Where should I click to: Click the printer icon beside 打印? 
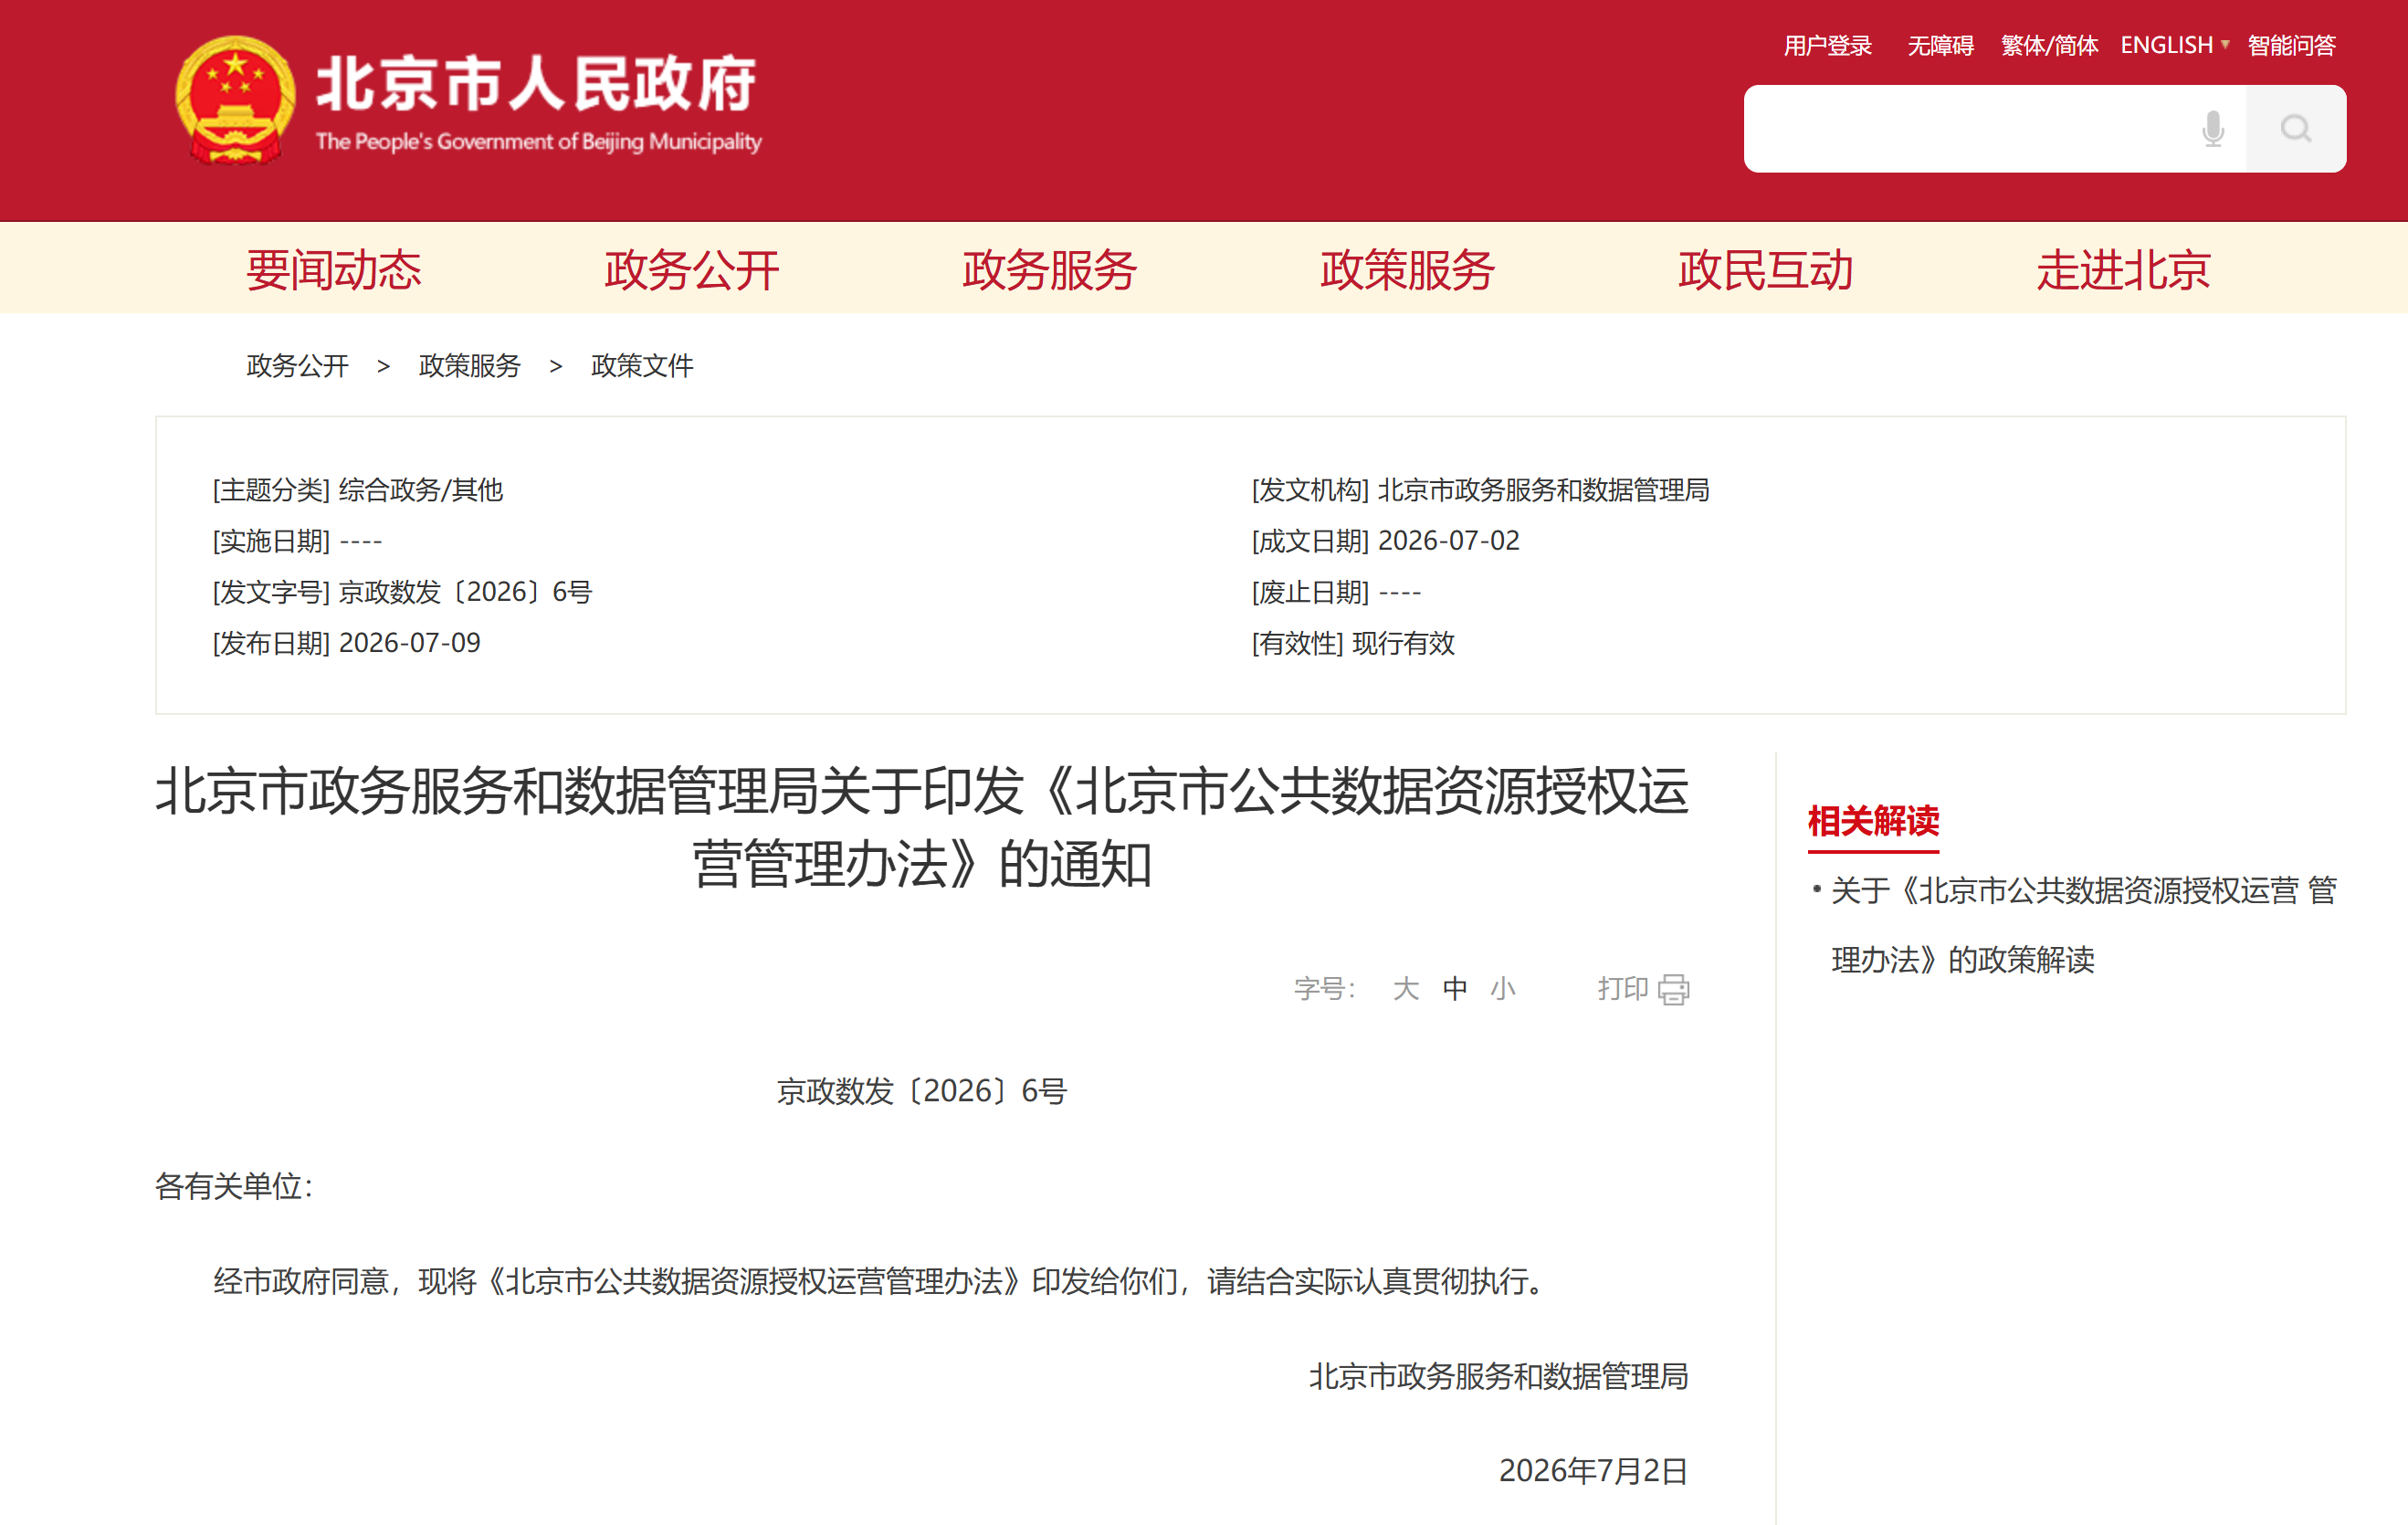[1673, 989]
